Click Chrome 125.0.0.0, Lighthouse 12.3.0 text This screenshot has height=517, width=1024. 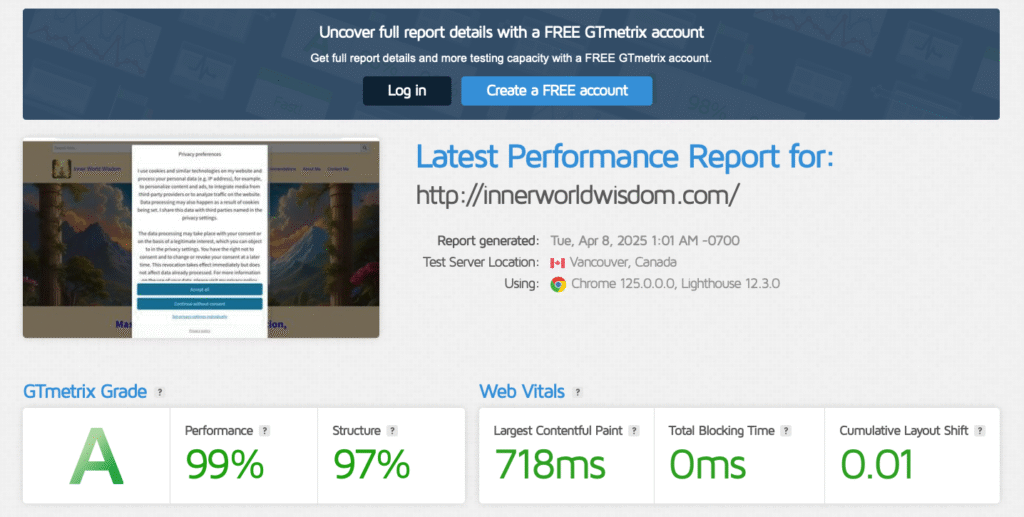point(675,284)
